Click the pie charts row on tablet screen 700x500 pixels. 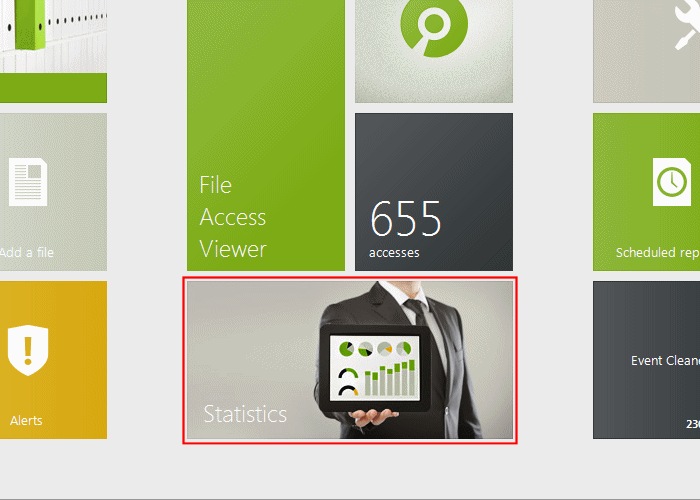[x=375, y=348]
